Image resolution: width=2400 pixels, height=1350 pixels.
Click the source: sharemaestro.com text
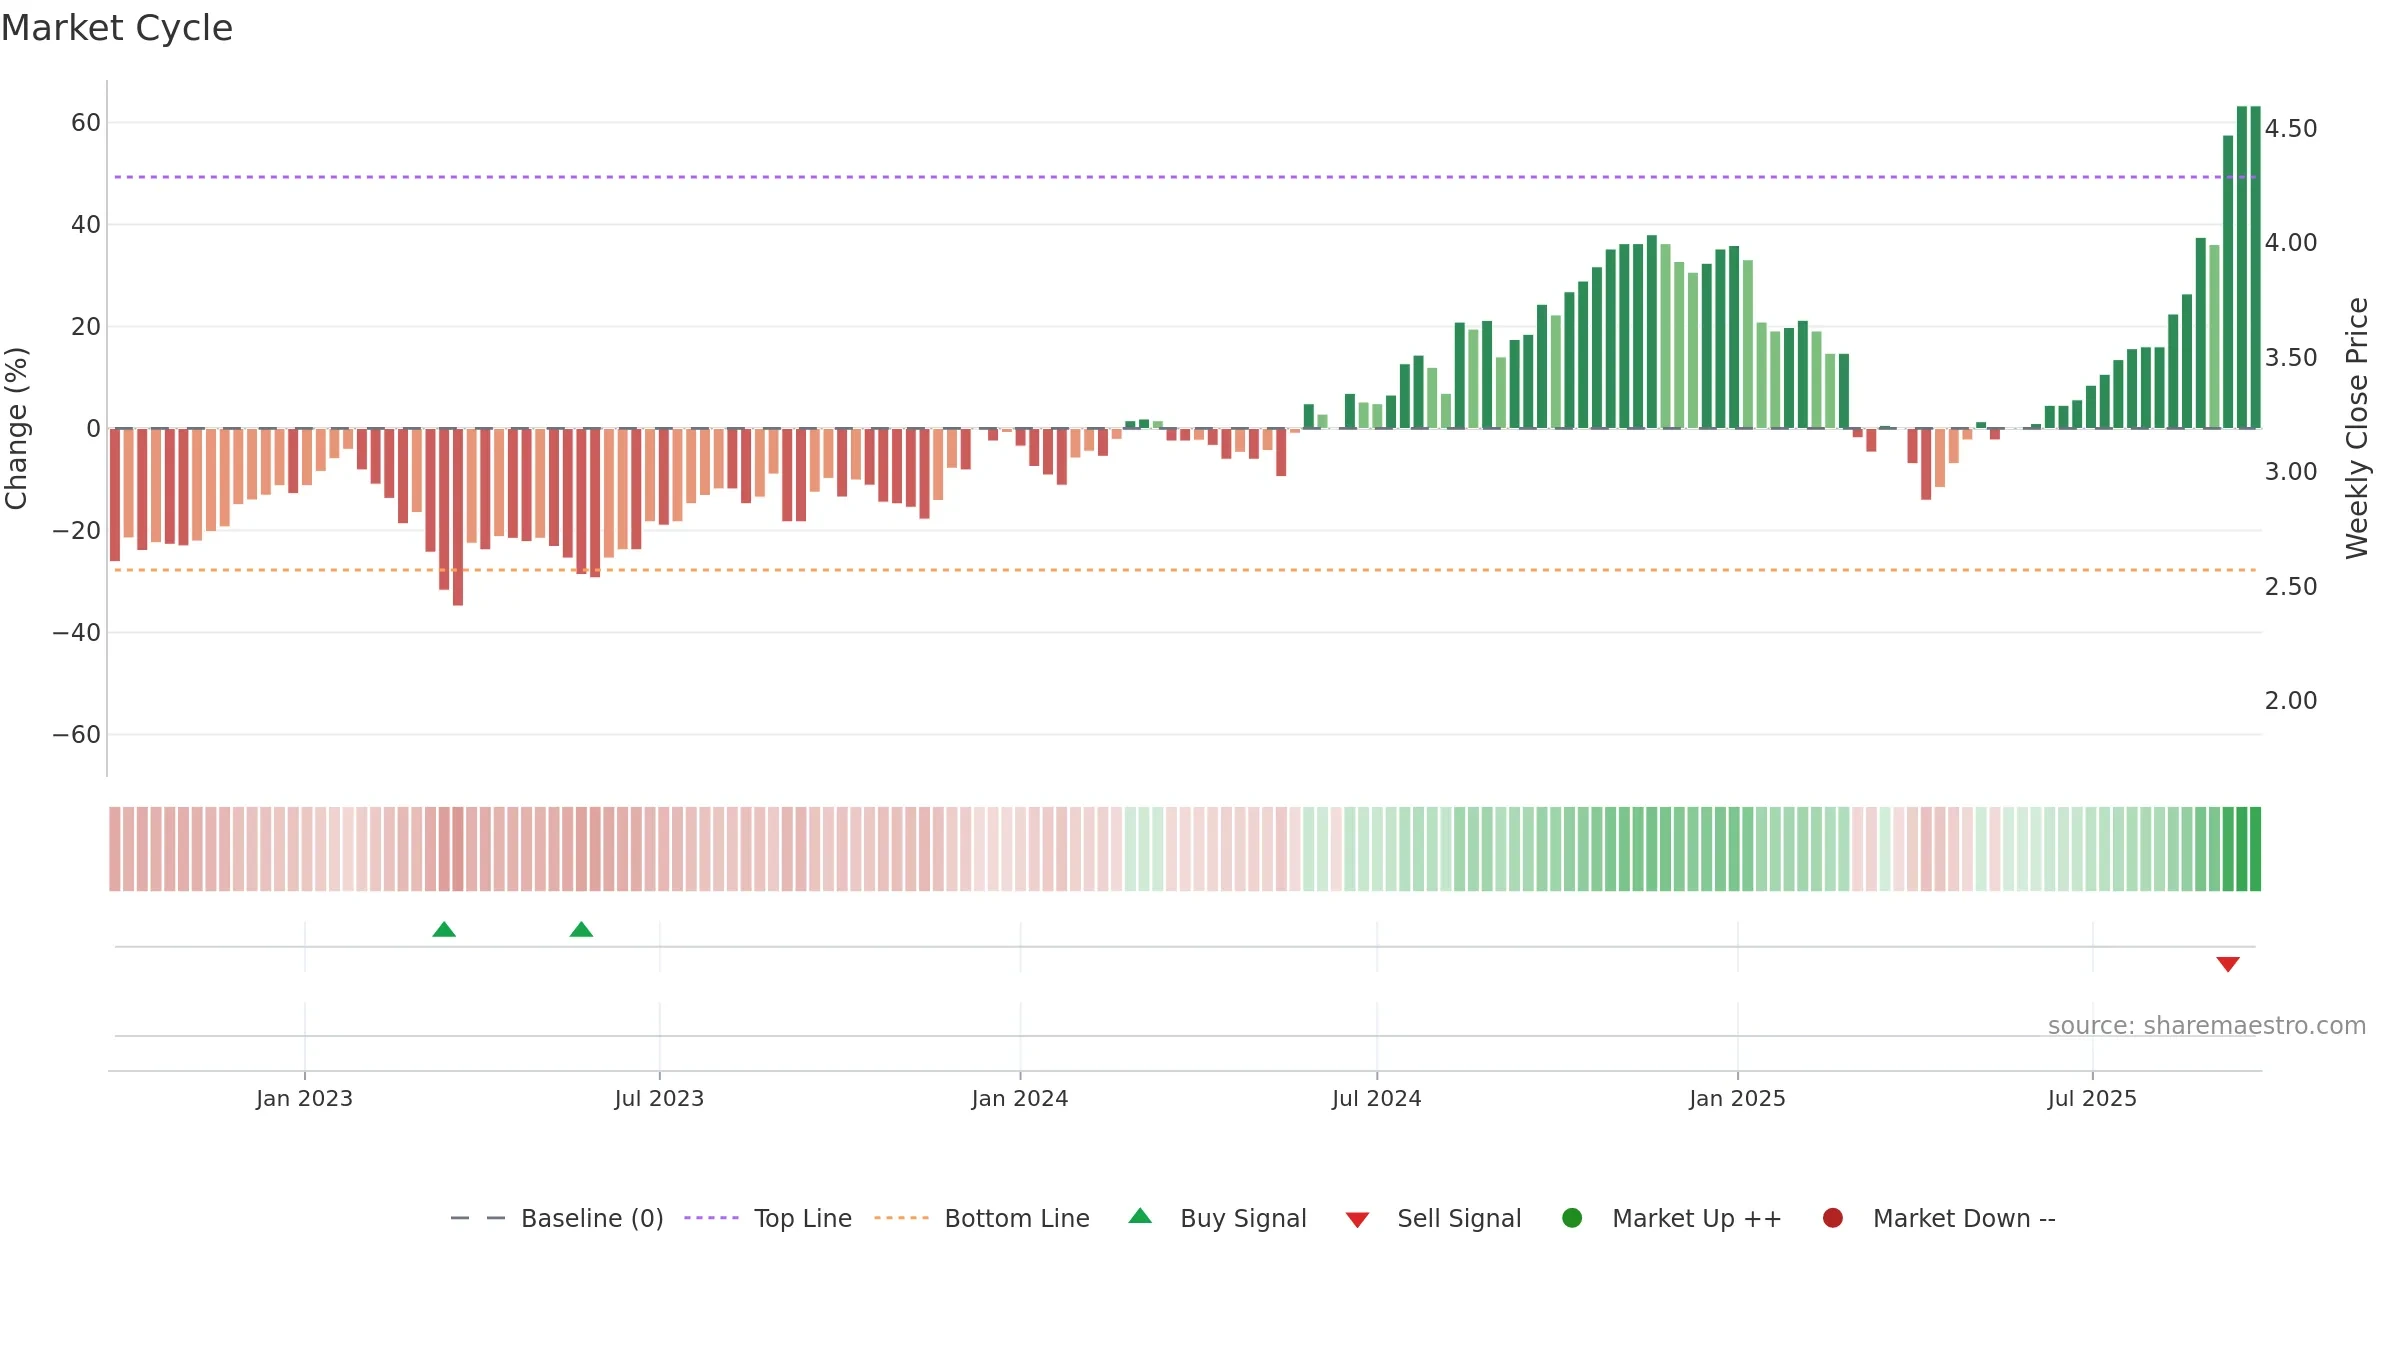coord(2207,1026)
